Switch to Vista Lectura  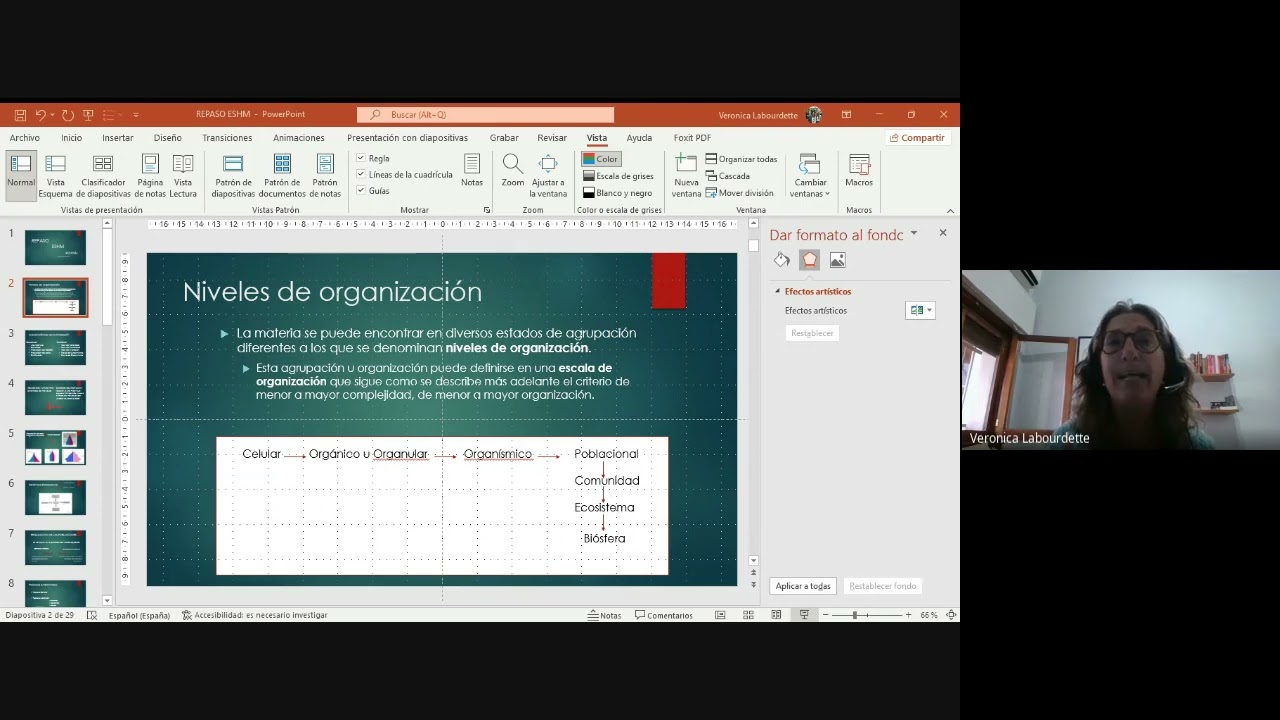(x=183, y=176)
